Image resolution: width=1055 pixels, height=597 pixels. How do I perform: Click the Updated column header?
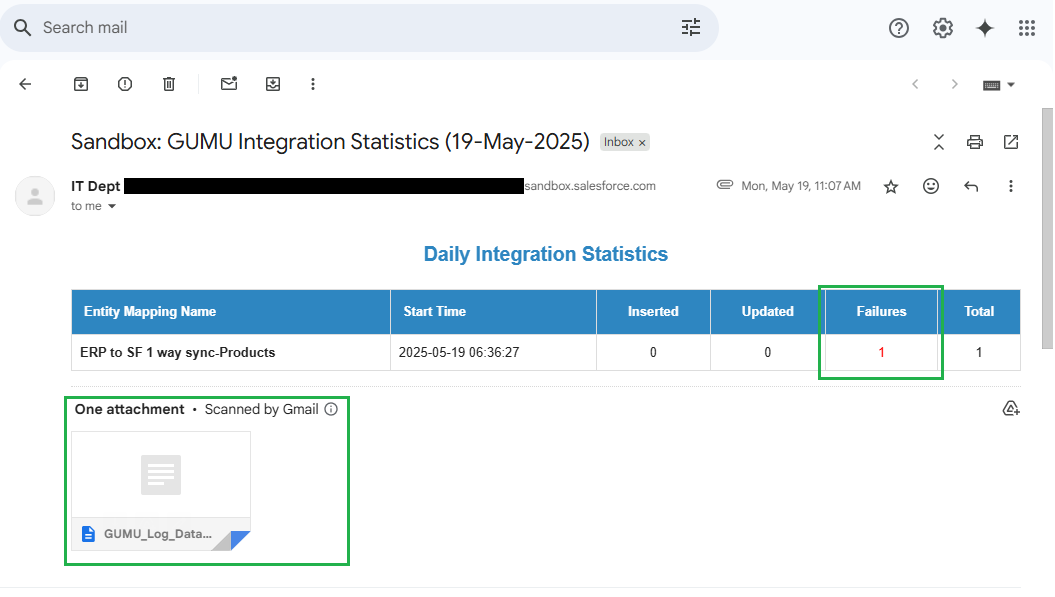[768, 312]
